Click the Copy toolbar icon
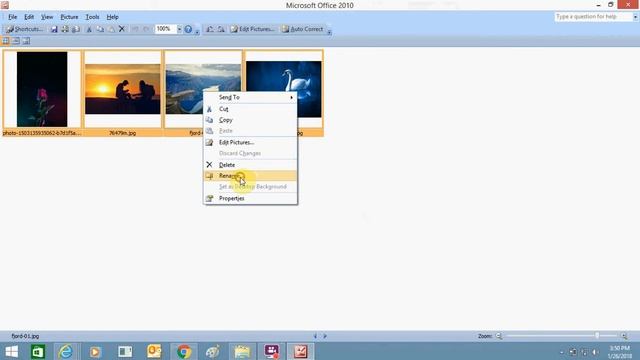 click(100, 29)
